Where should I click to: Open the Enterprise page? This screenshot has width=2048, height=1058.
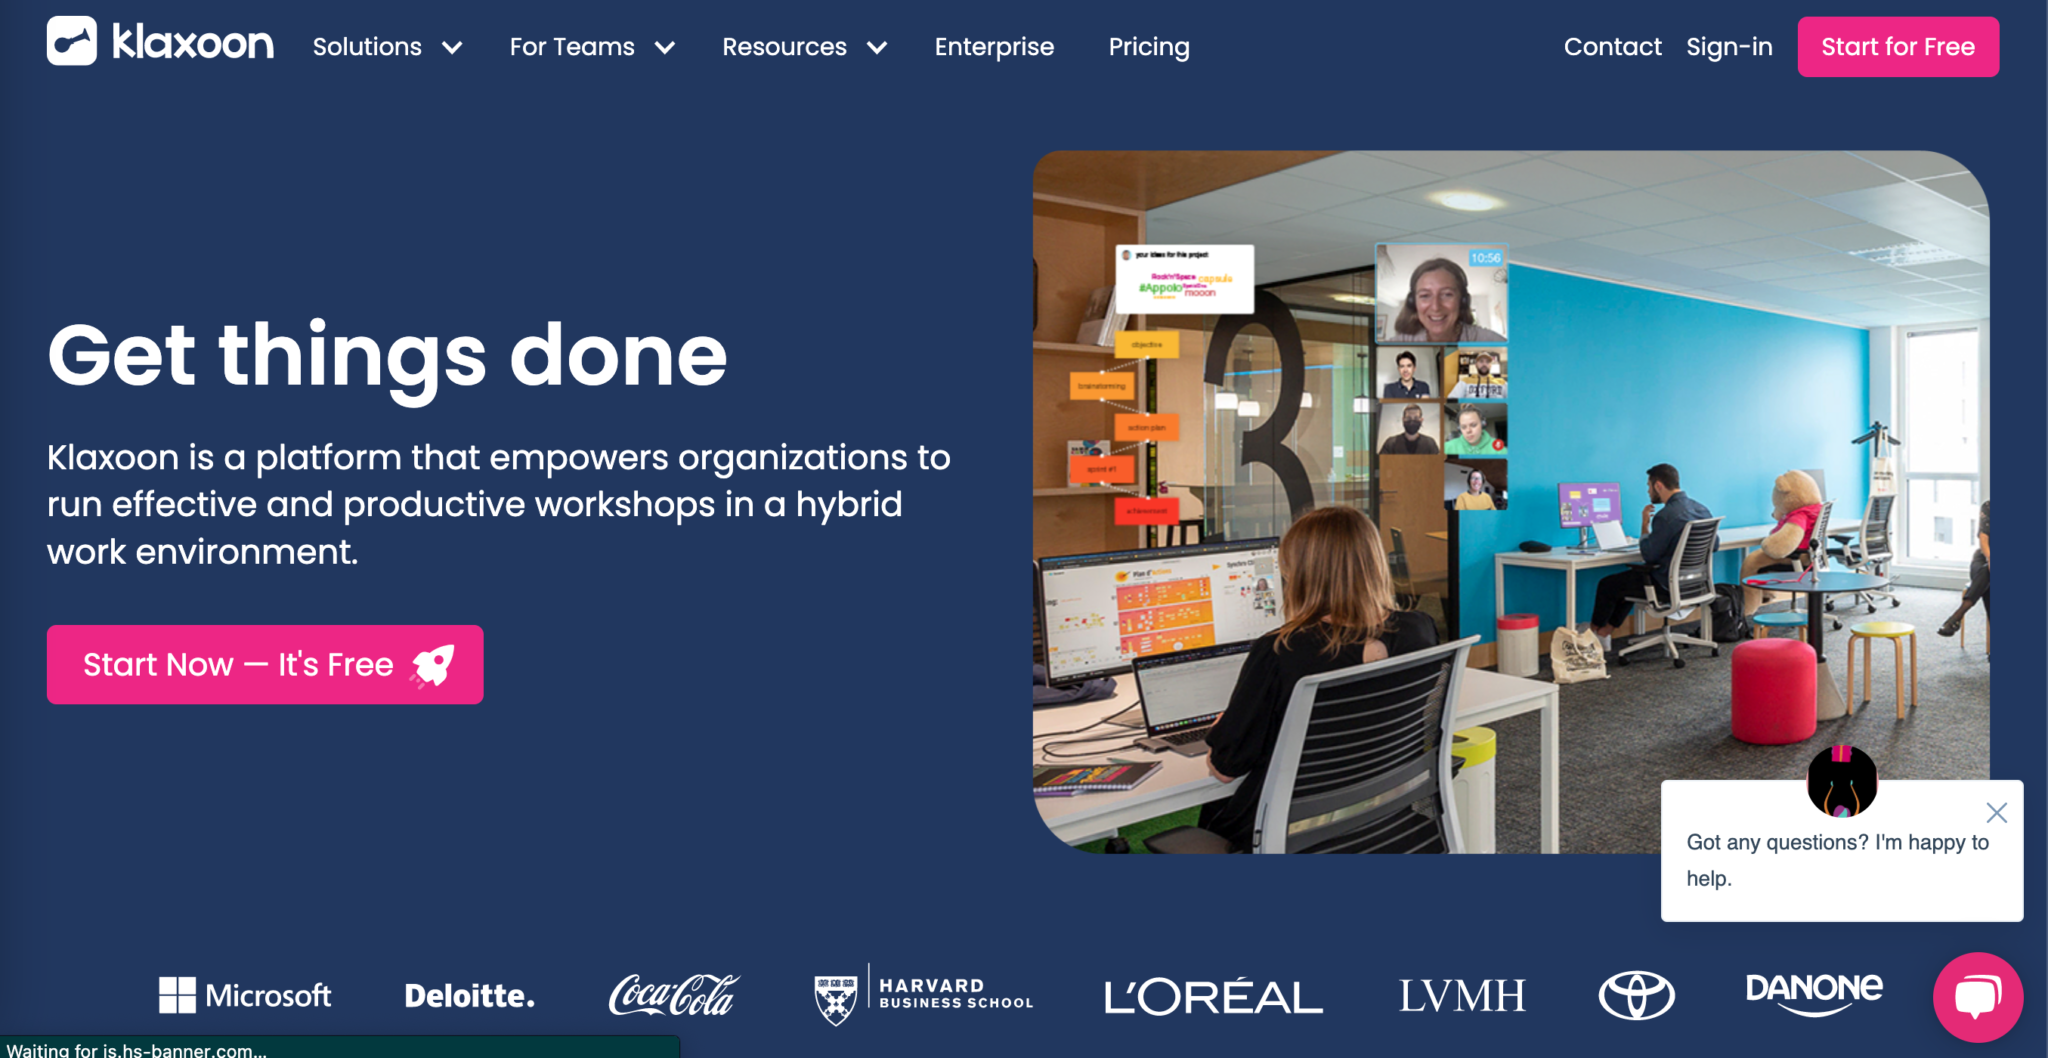[x=994, y=46]
